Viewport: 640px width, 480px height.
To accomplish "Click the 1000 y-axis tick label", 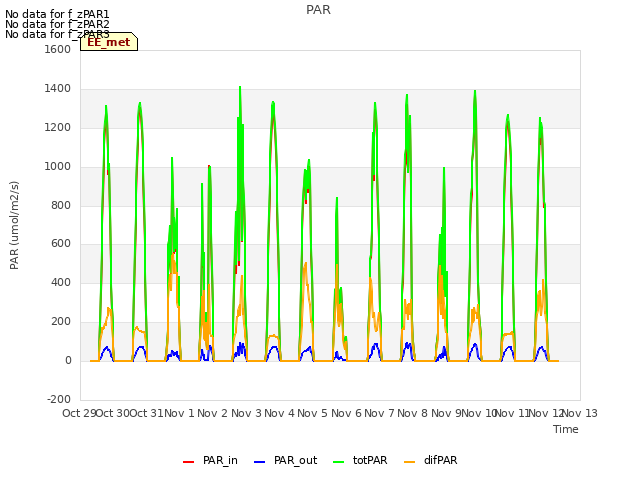I will click(58, 167).
